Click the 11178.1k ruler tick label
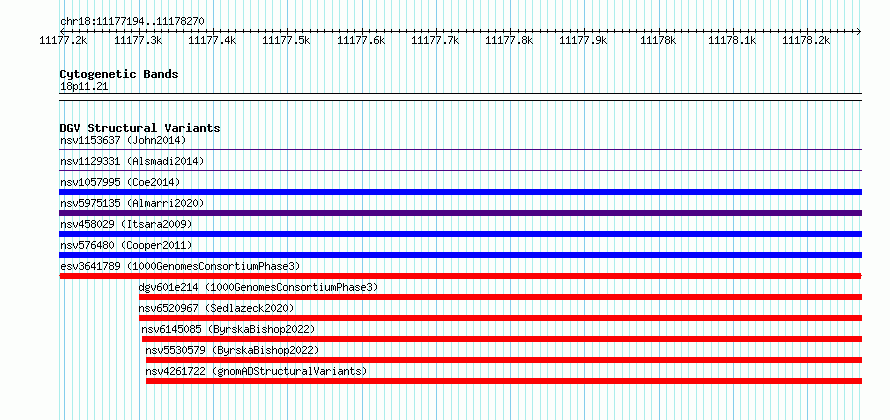Image resolution: width=890 pixels, height=420 pixels. [x=732, y=40]
